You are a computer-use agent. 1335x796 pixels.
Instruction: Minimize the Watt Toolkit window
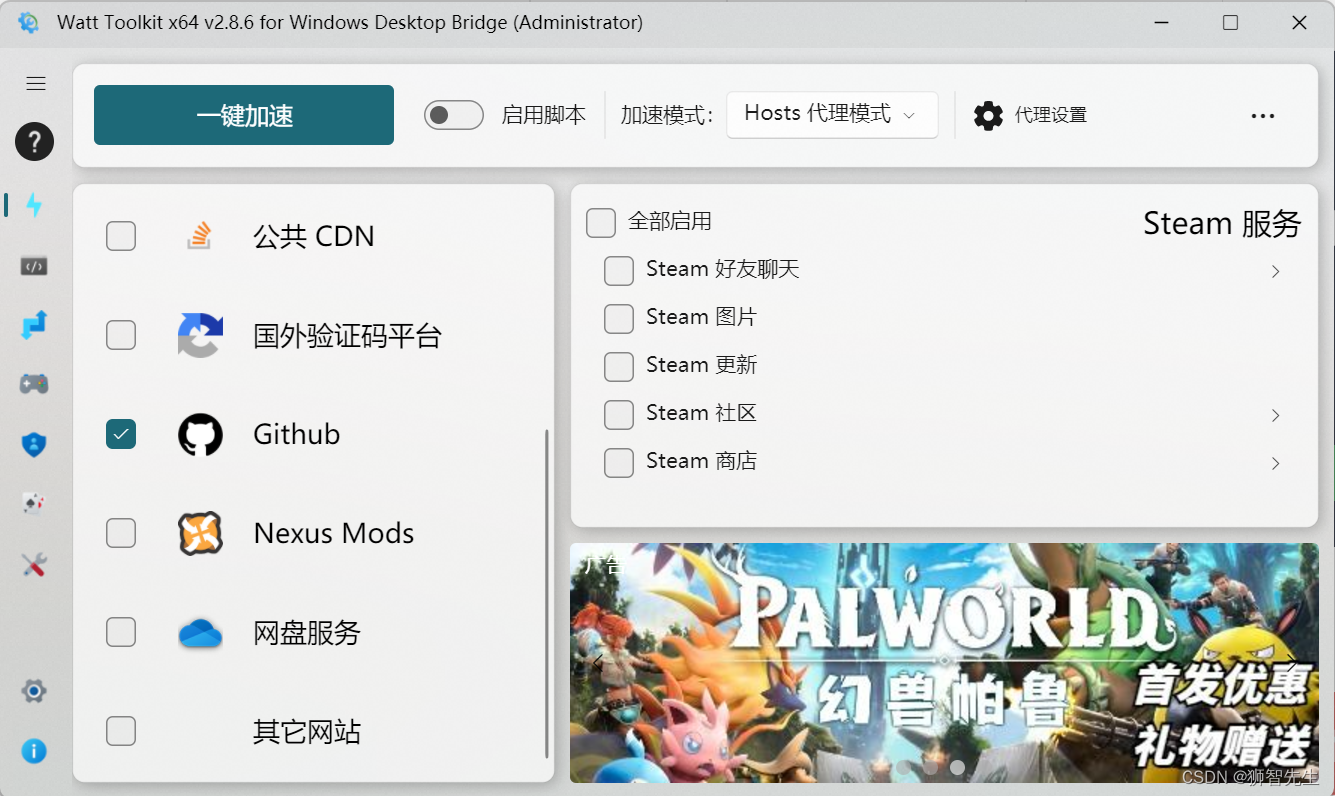(x=1162, y=22)
